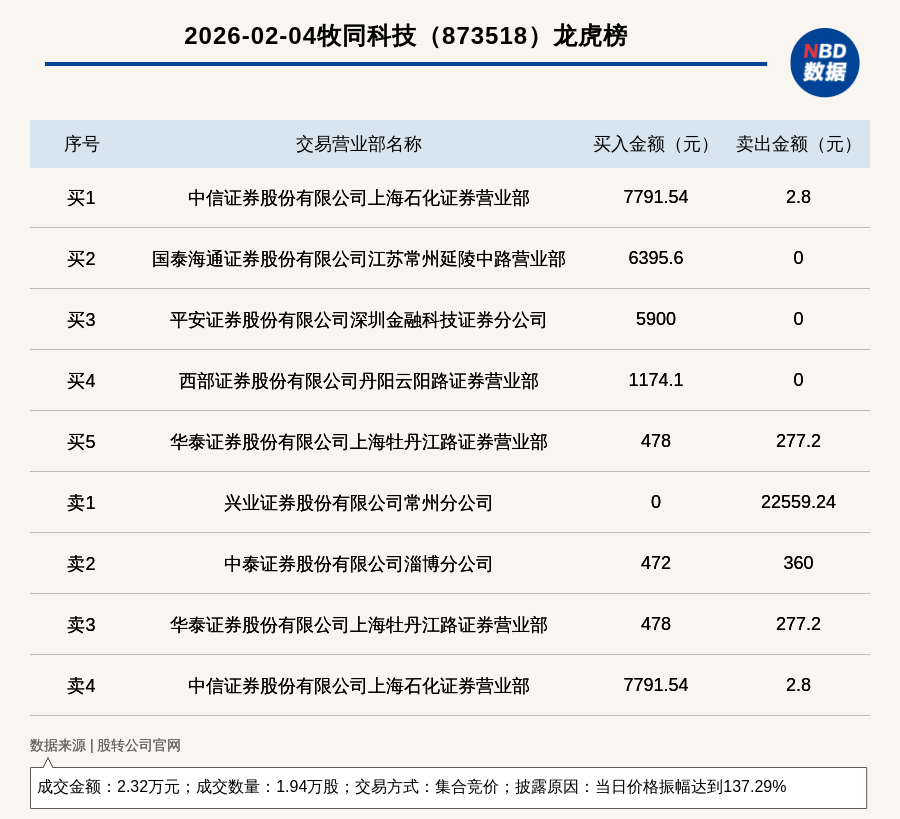This screenshot has width=900, height=819.
Task: Click the 成交金额 summary note box
Action: point(448,787)
